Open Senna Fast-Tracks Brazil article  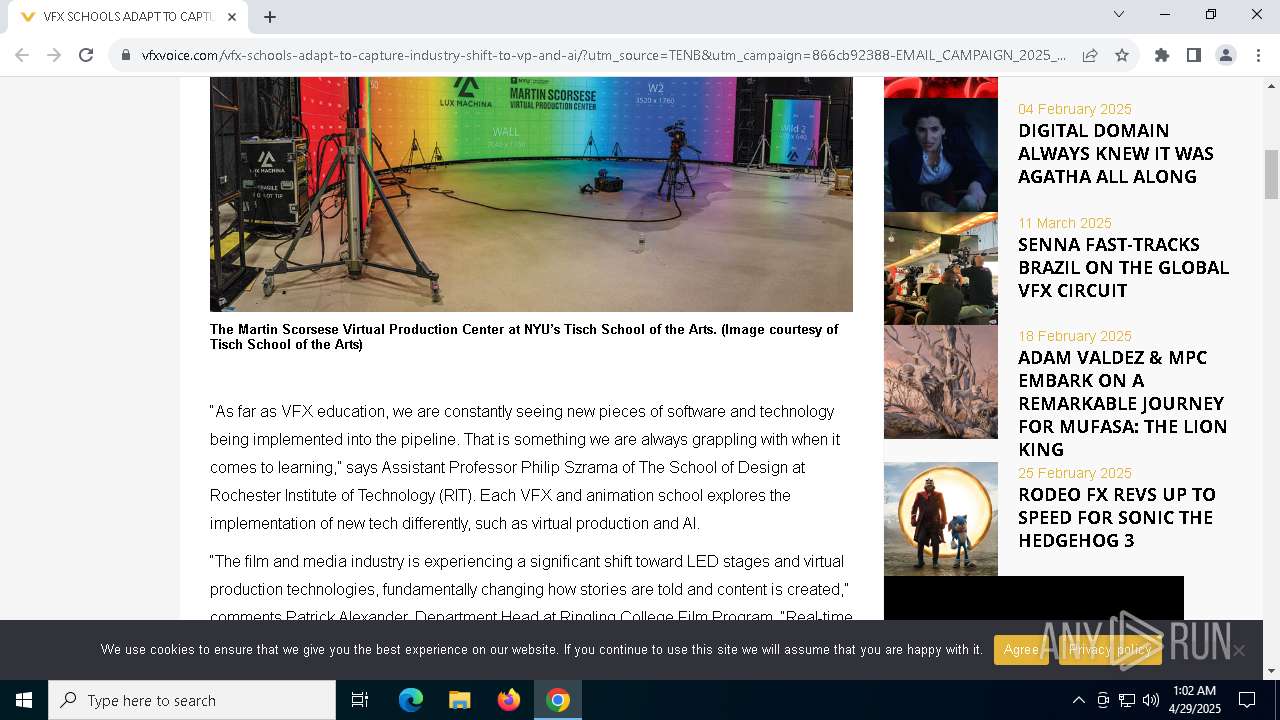click(1123, 268)
